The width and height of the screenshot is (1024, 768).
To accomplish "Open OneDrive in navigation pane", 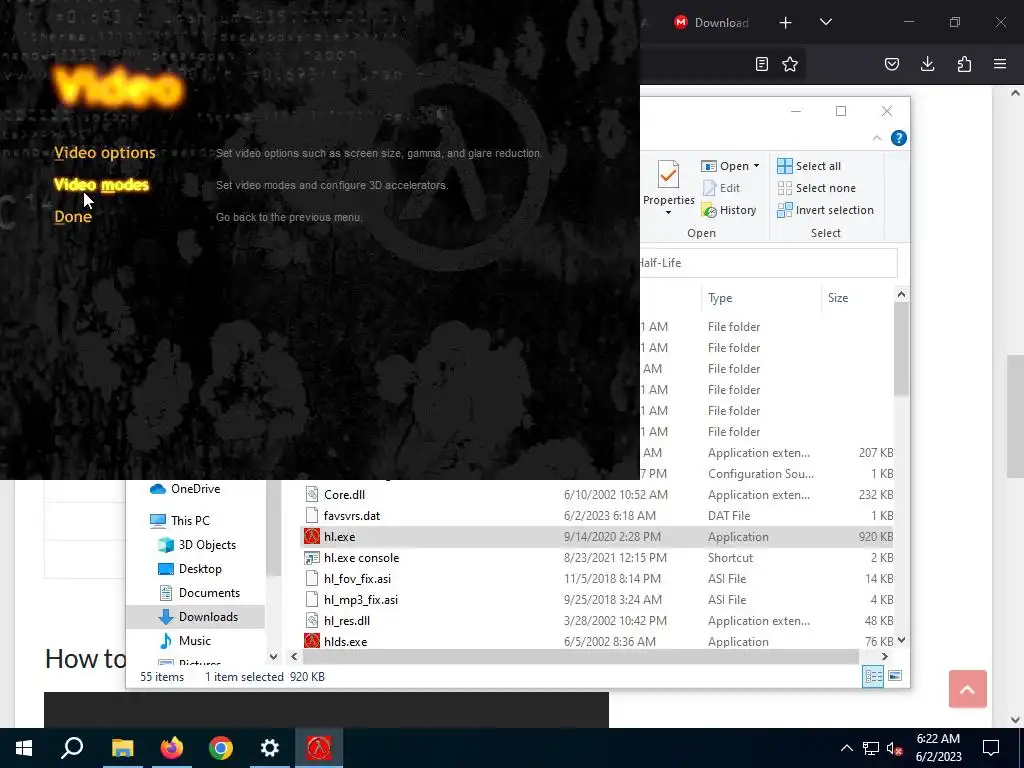I will click(185, 489).
